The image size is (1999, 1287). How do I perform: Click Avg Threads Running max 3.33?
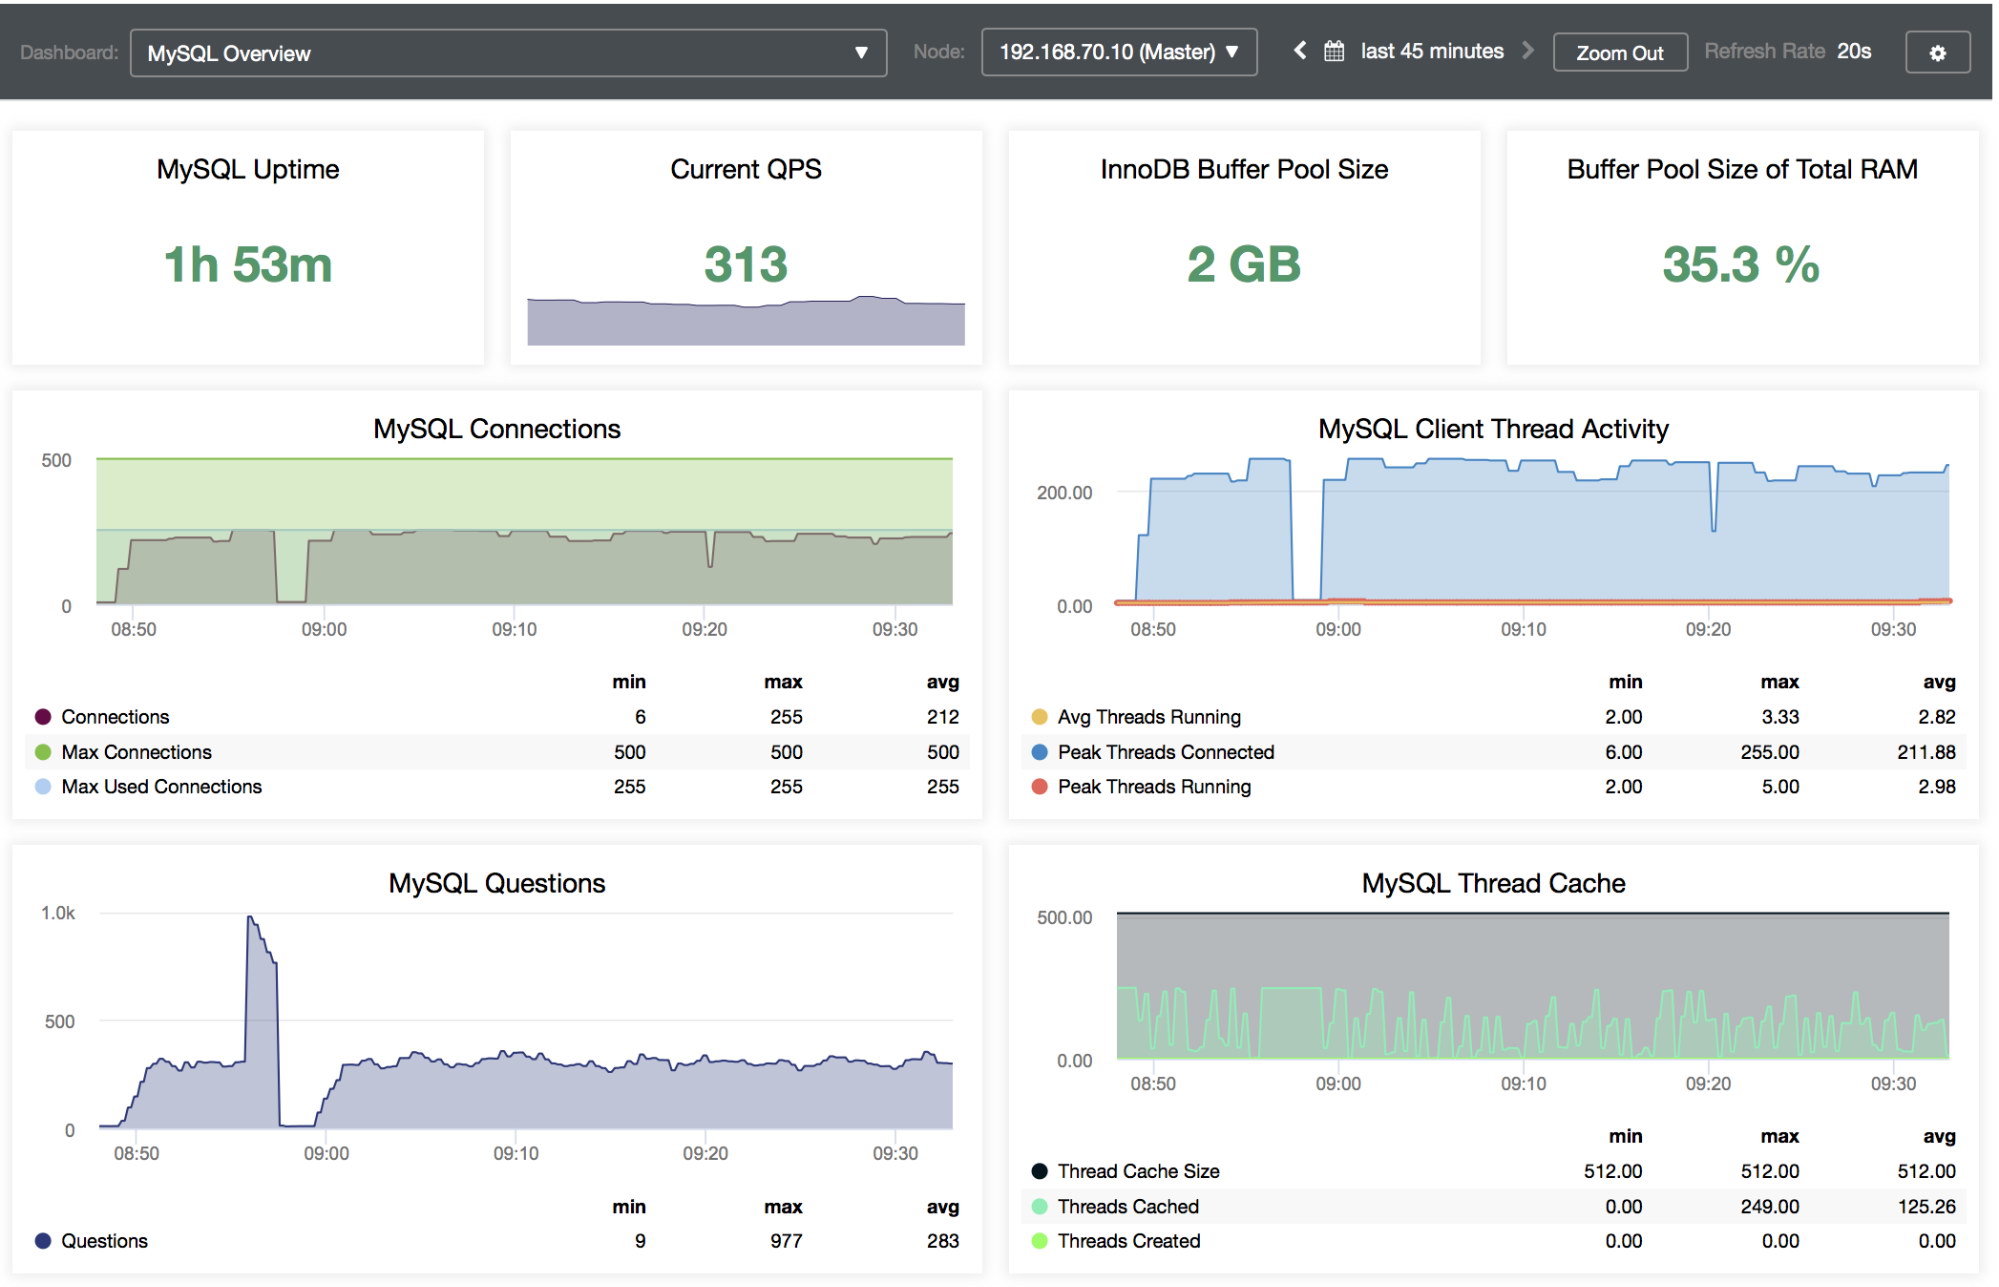click(x=1780, y=717)
